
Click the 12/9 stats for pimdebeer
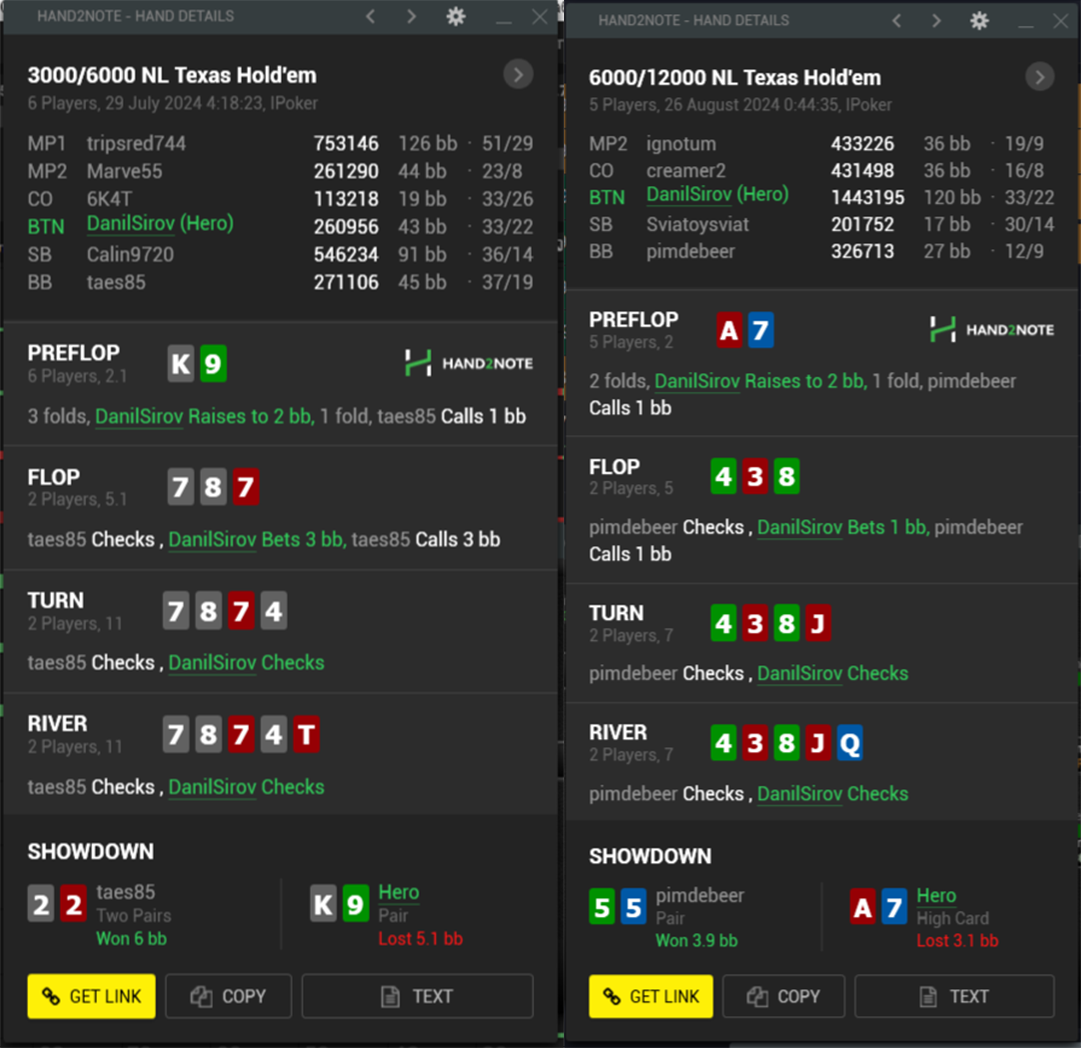click(x=1024, y=251)
